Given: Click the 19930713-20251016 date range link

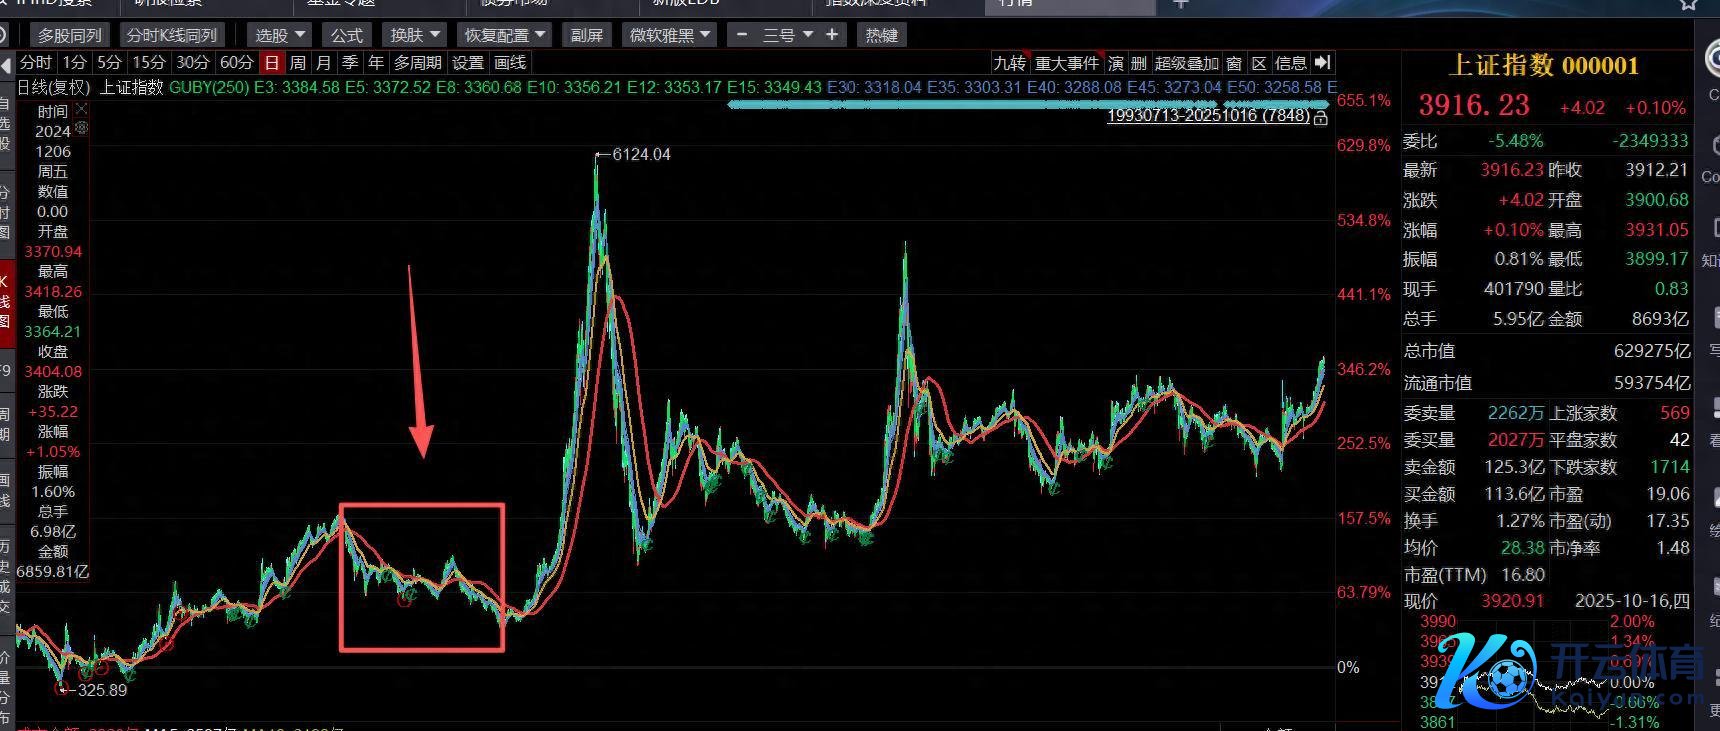Looking at the screenshot, I should (x=1207, y=116).
